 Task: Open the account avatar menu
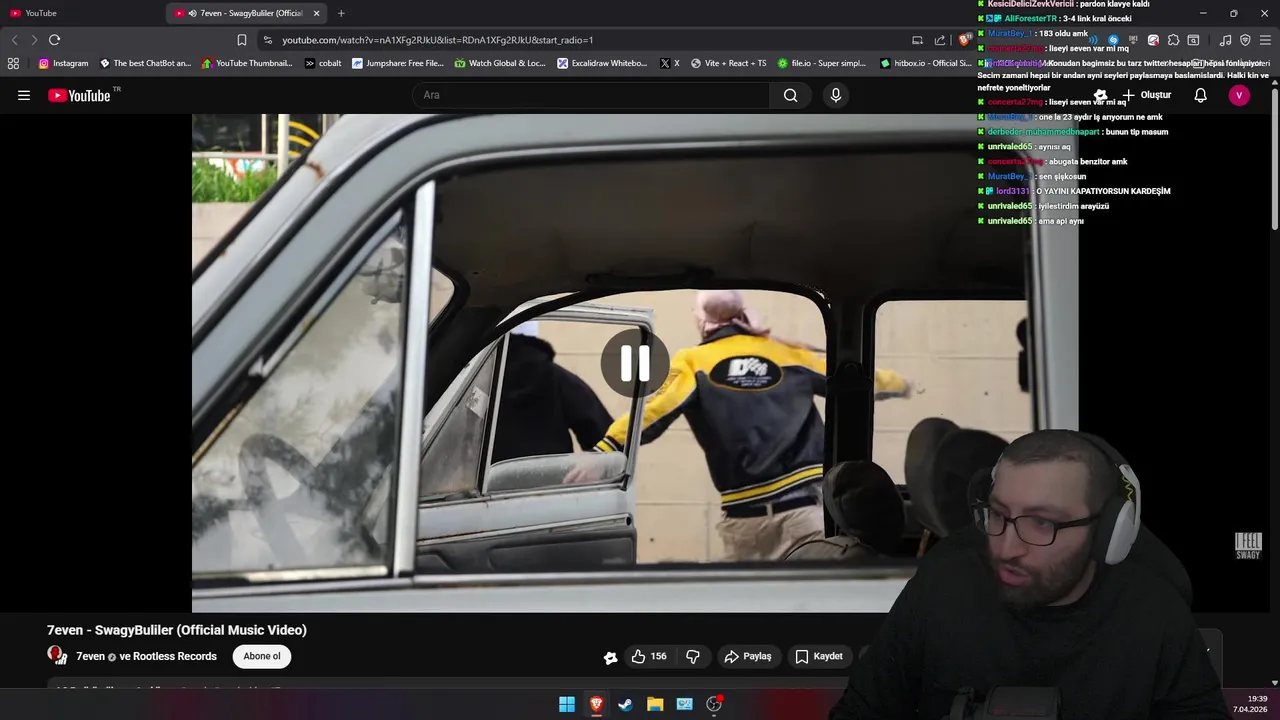pyautogui.click(x=1239, y=95)
